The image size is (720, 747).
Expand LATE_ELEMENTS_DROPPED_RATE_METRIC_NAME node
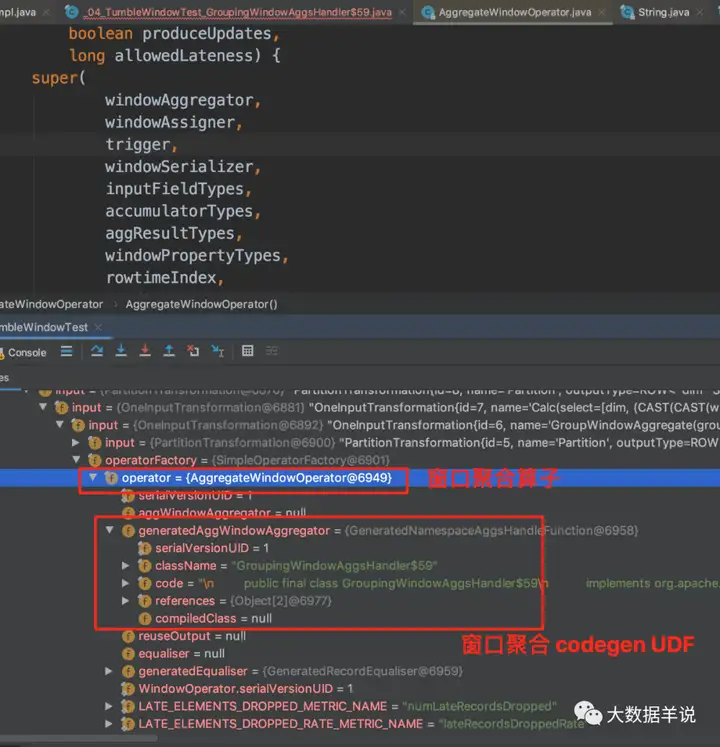[x=109, y=724]
